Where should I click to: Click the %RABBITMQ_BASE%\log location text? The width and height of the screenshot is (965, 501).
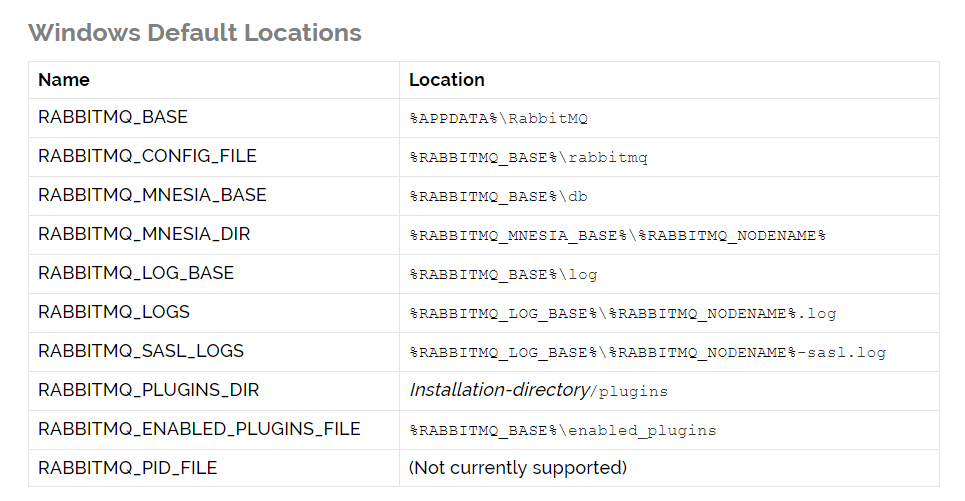tap(503, 275)
